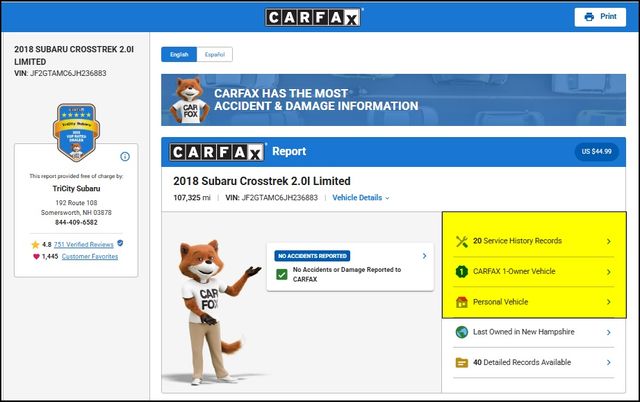Open chevron for Personal Vehicle
Image resolution: width=640 pixels, height=402 pixels.
(609, 302)
